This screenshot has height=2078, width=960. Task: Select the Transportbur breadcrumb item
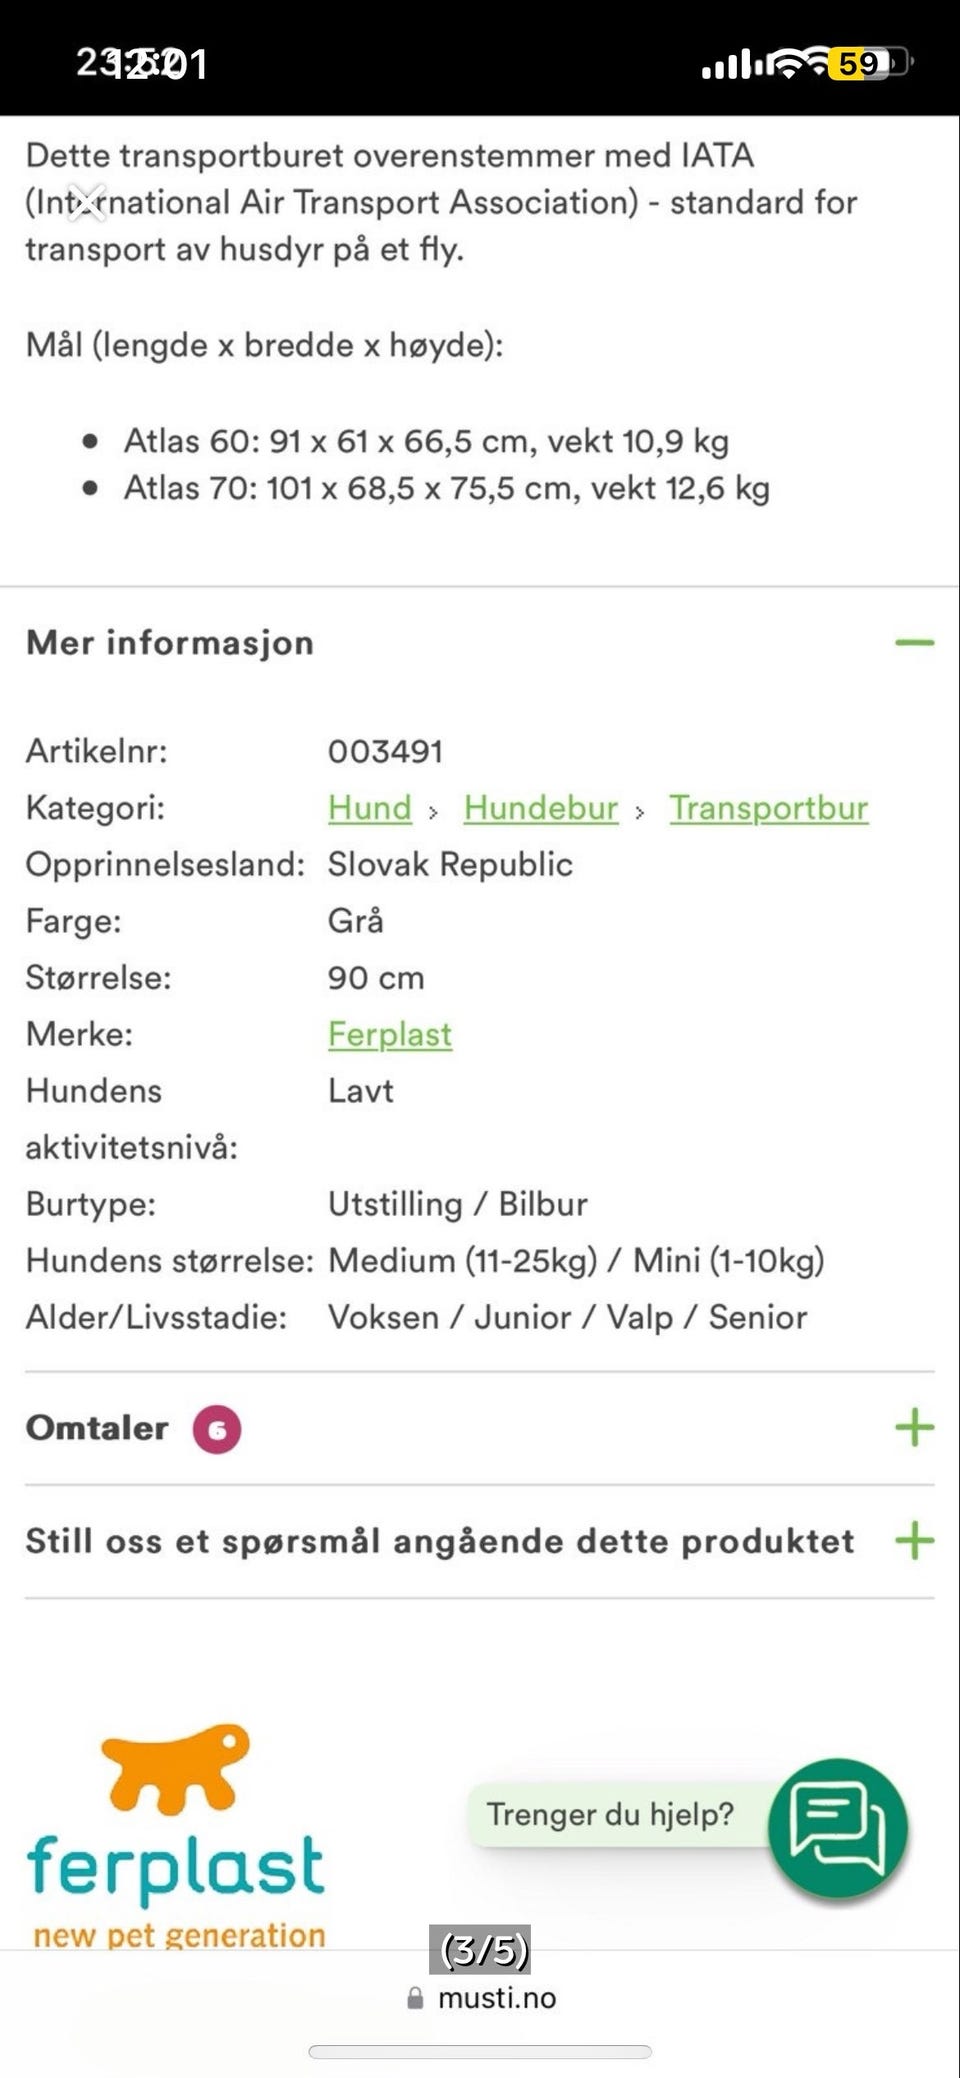(769, 808)
